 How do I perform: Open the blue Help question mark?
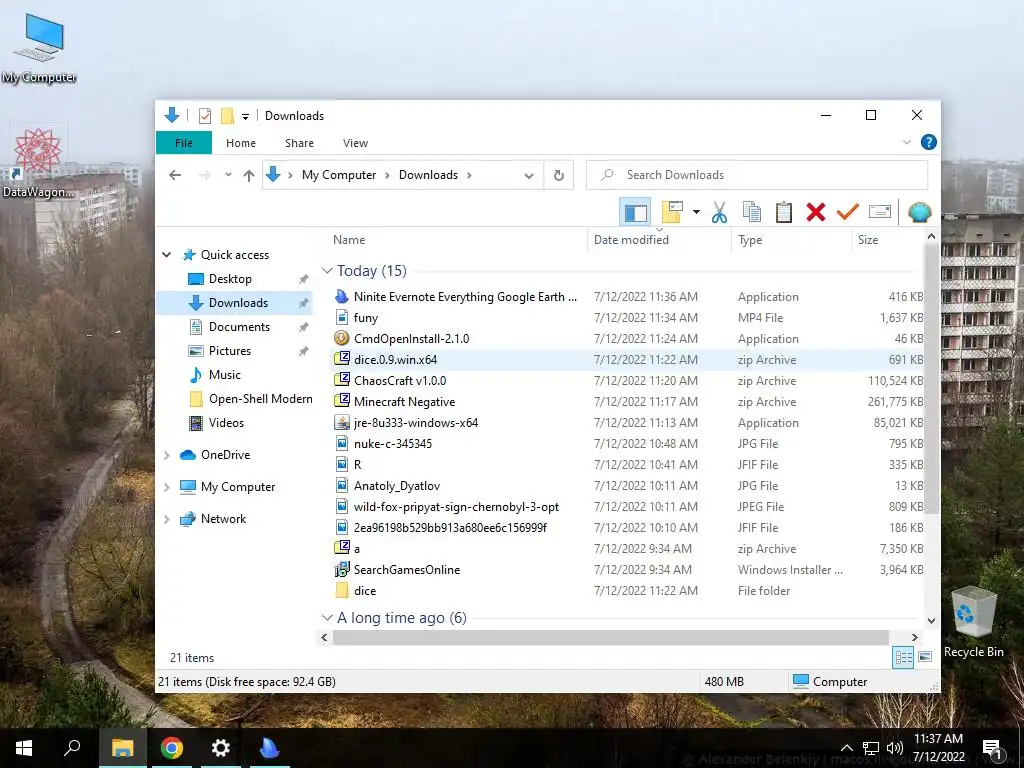(x=928, y=142)
